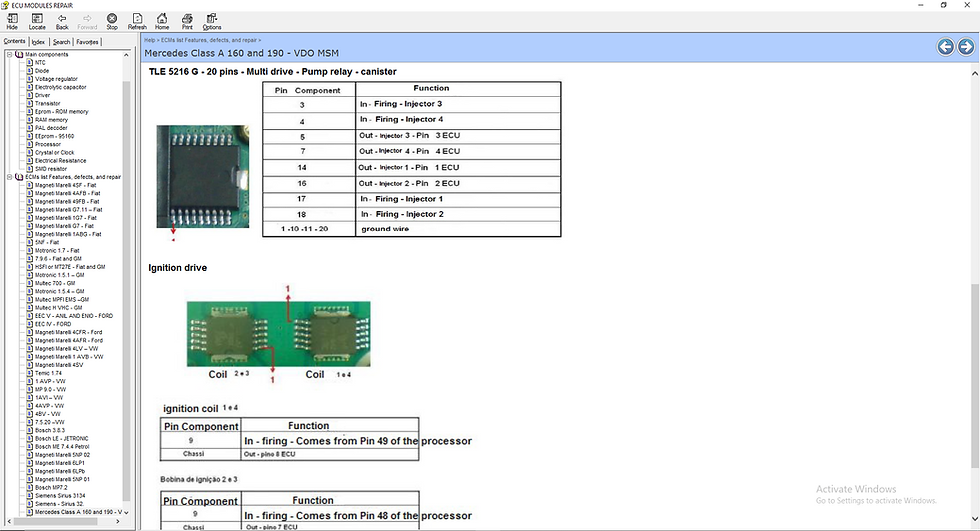Click the Main components book icon

[x=19, y=54]
